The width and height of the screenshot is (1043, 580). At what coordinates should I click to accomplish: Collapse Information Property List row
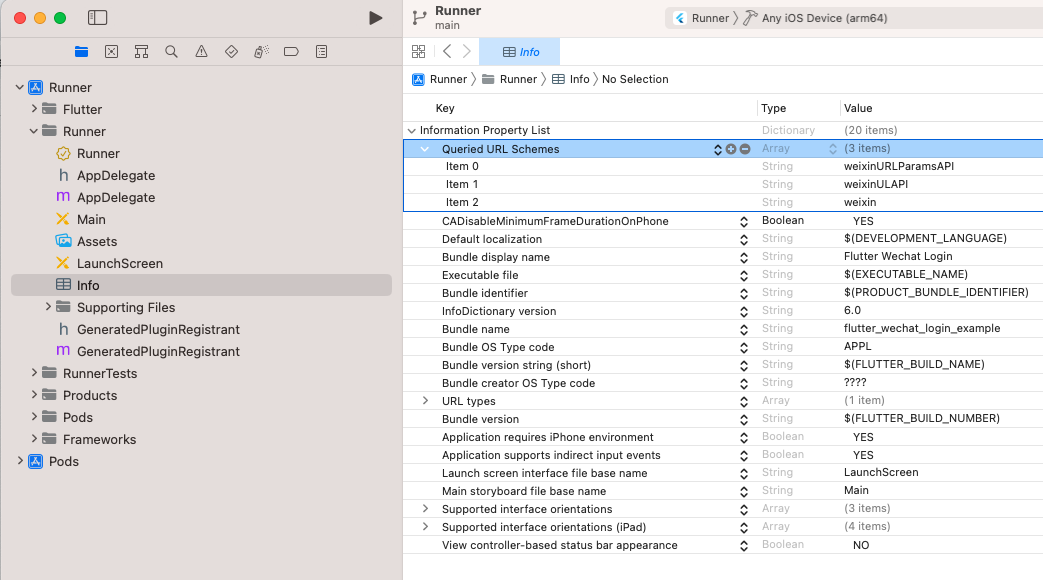[412, 130]
